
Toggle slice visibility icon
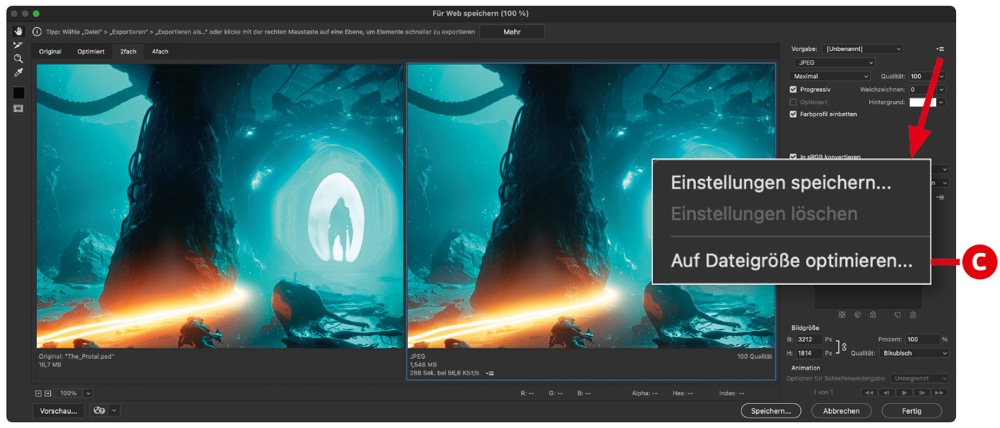click(x=18, y=109)
